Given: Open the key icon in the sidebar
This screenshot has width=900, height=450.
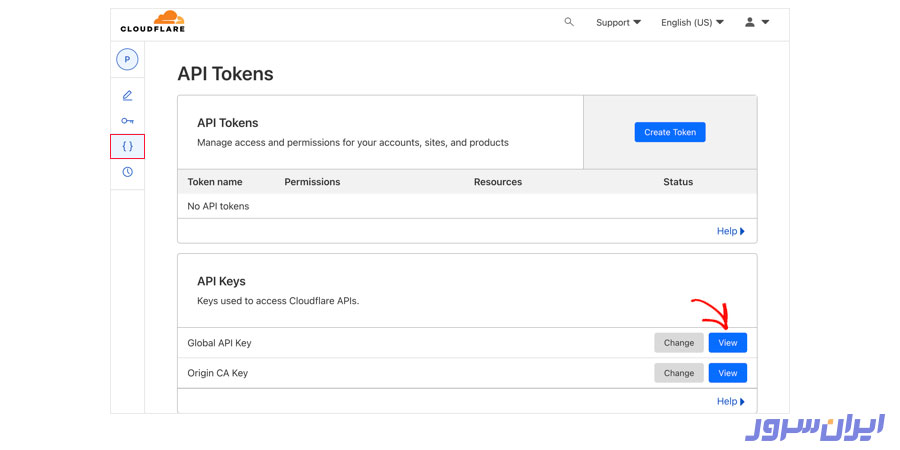Looking at the screenshot, I should [127, 121].
